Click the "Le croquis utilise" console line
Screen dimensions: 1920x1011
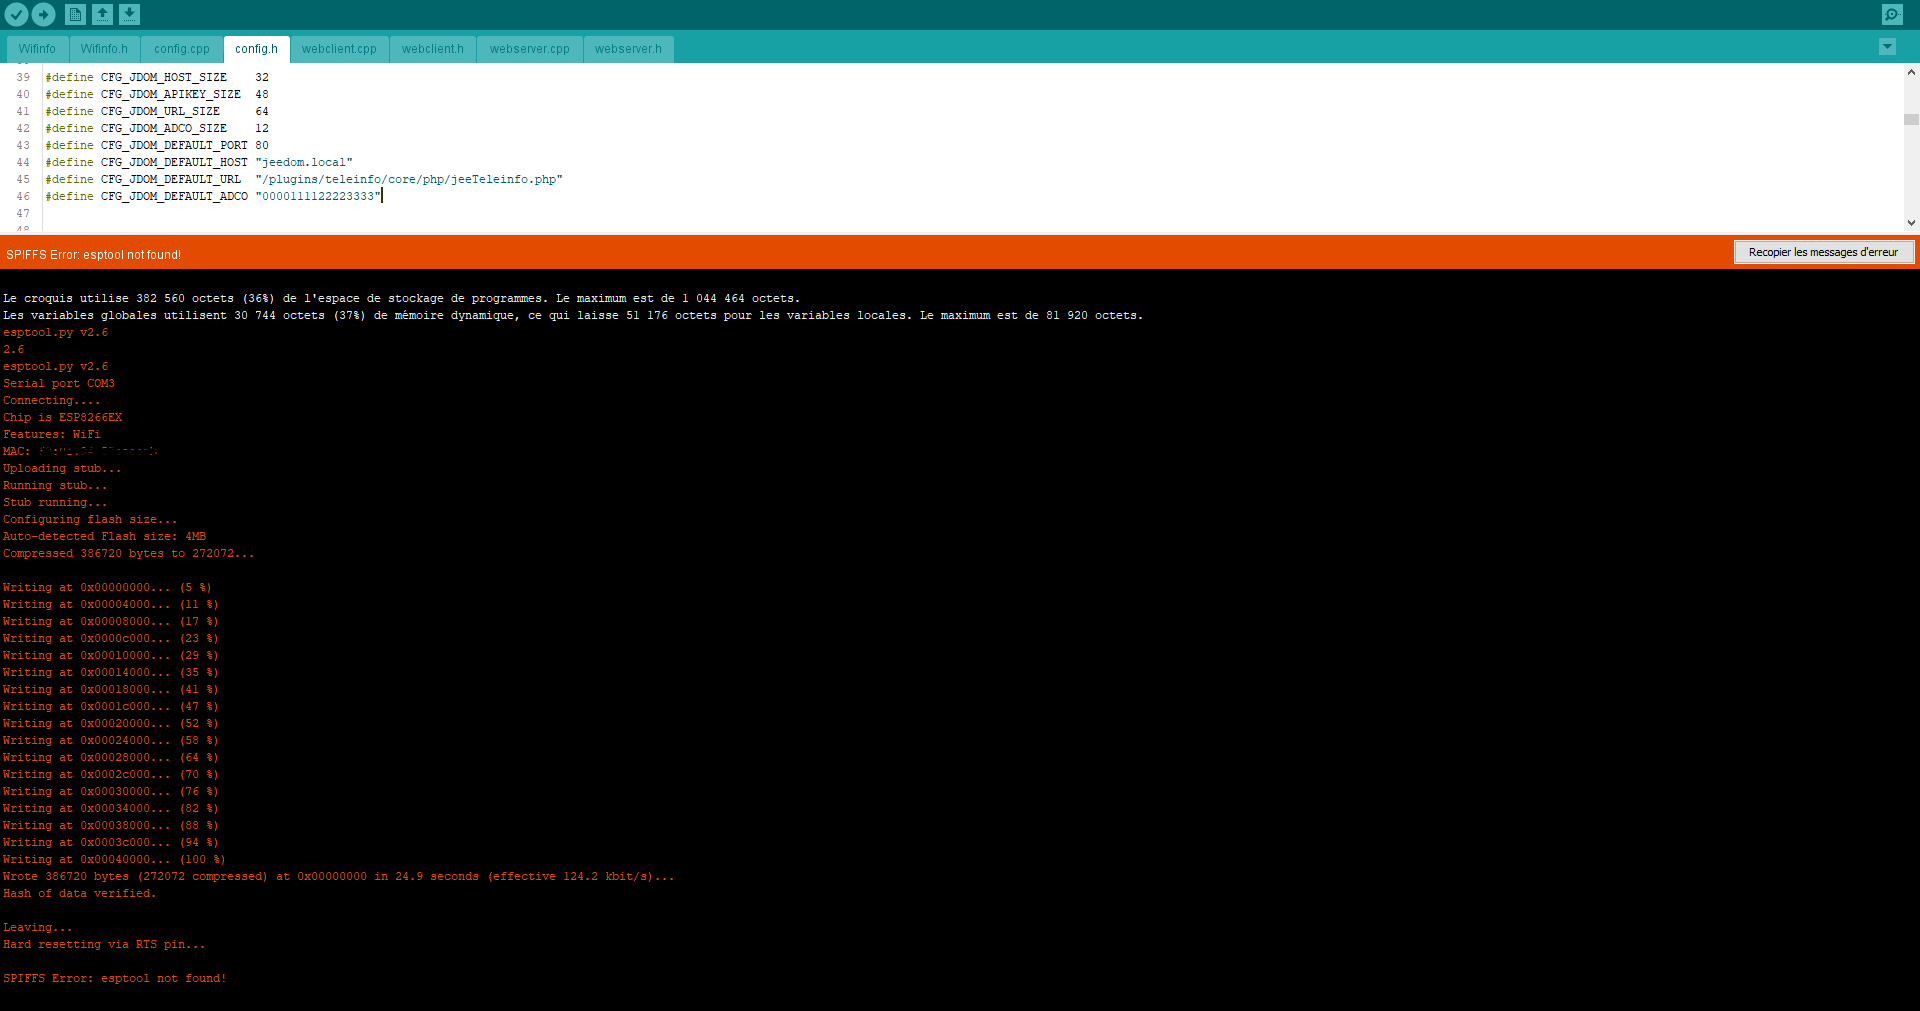pos(401,298)
